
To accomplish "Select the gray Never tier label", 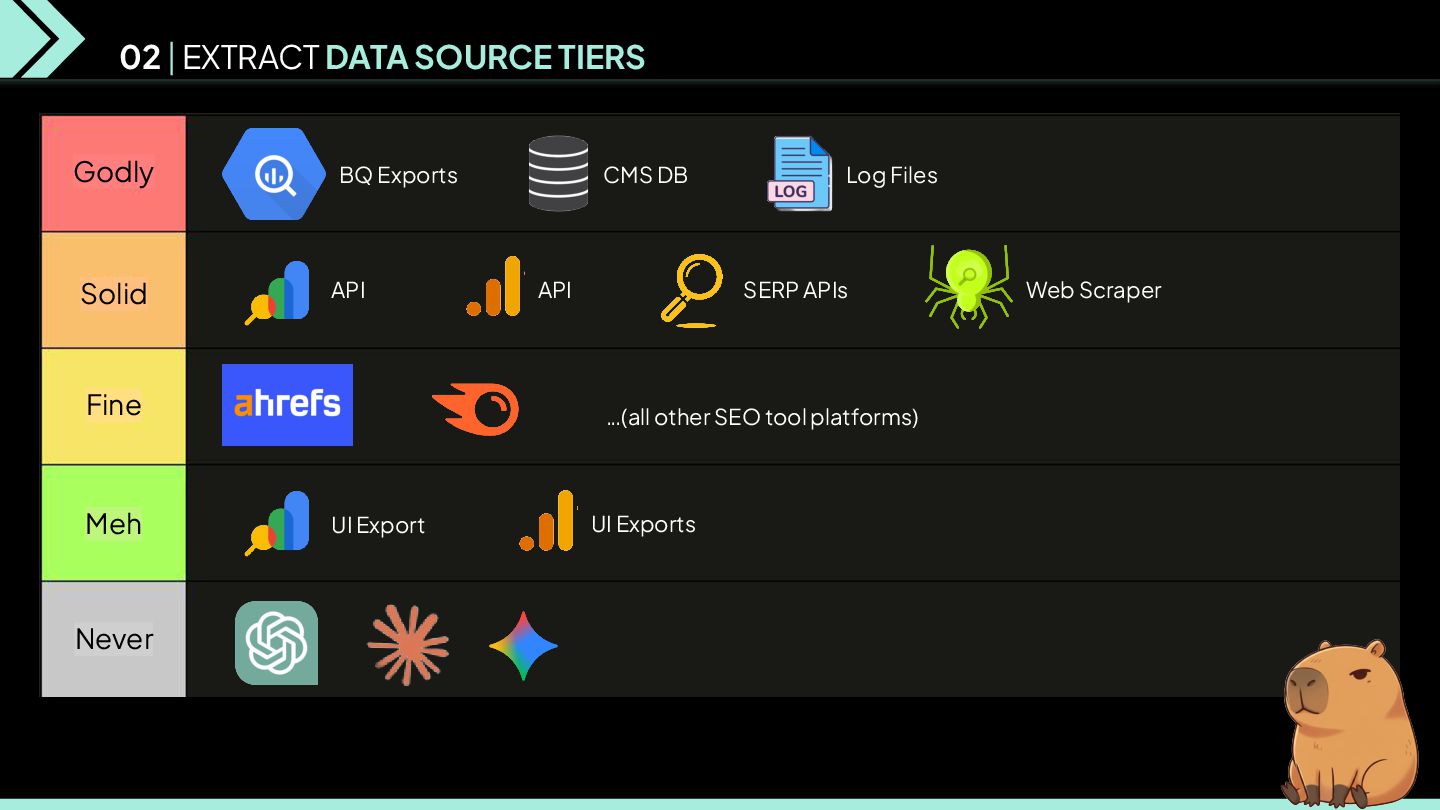I will [114, 639].
